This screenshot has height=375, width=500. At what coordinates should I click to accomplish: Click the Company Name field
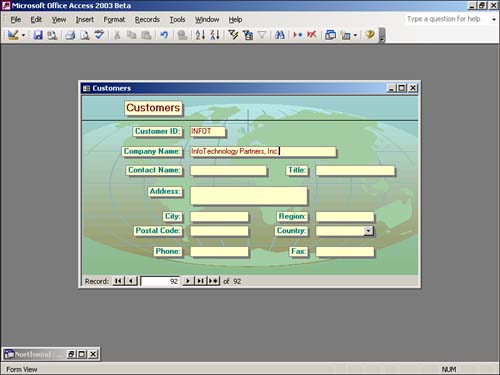coord(263,151)
